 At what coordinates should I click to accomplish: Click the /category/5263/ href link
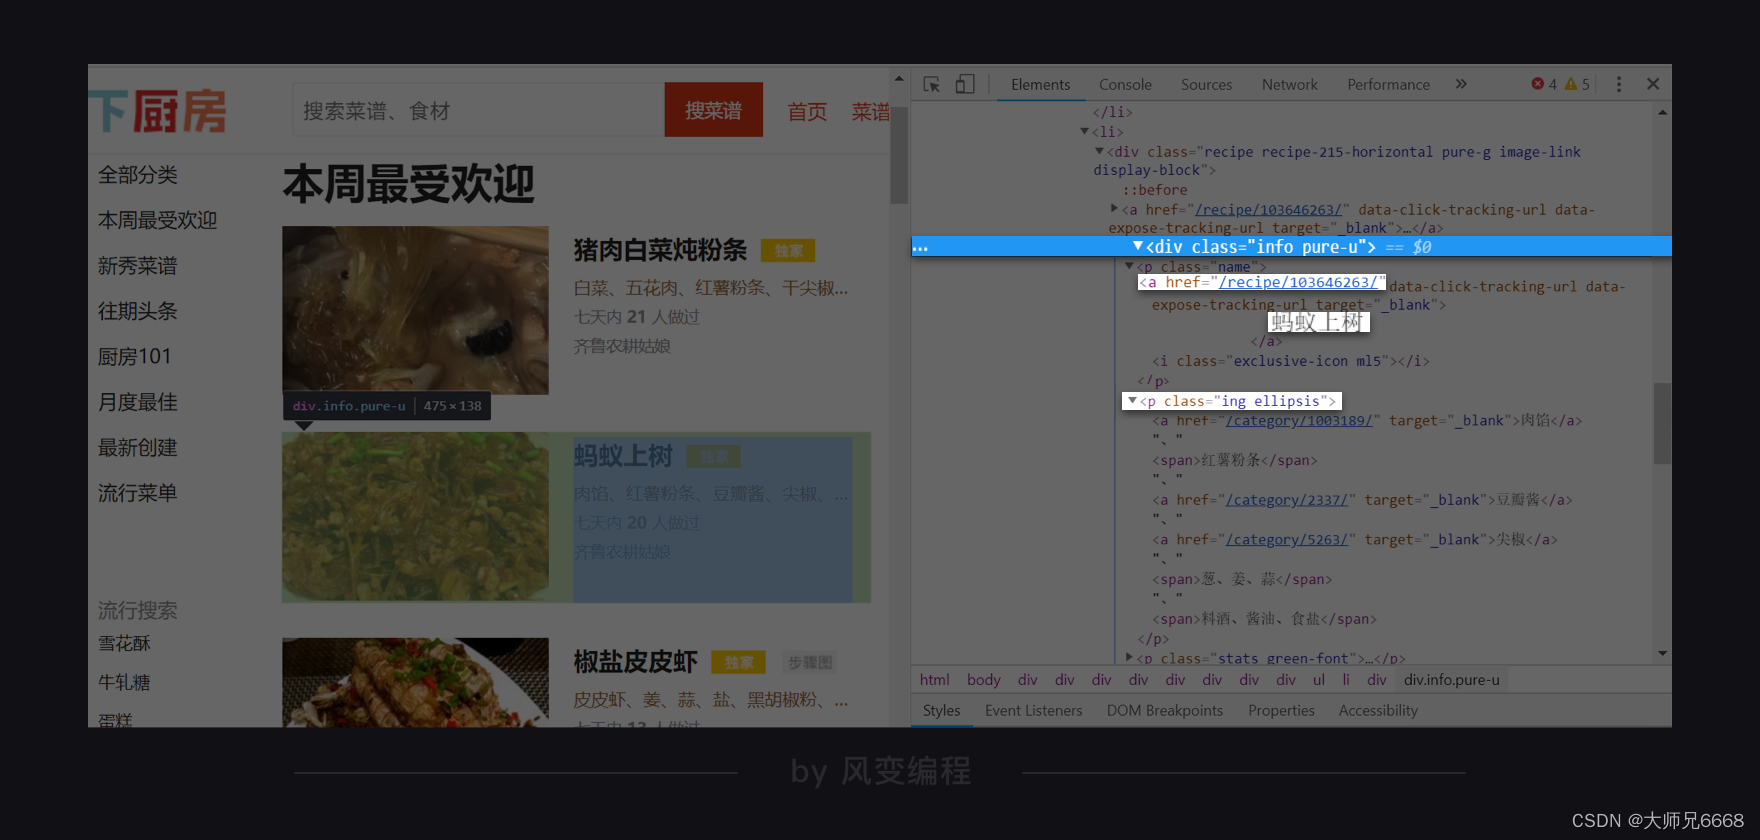click(1287, 540)
